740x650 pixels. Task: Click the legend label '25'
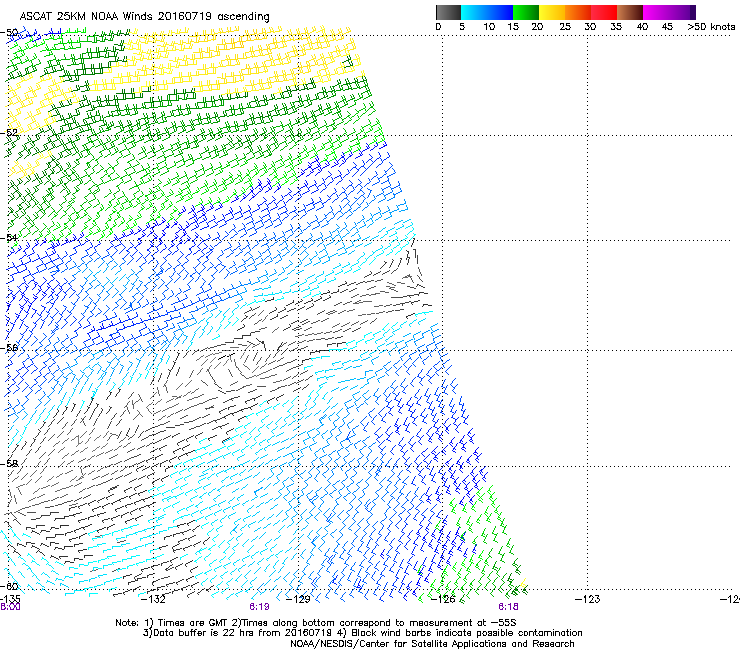tap(564, 26)
